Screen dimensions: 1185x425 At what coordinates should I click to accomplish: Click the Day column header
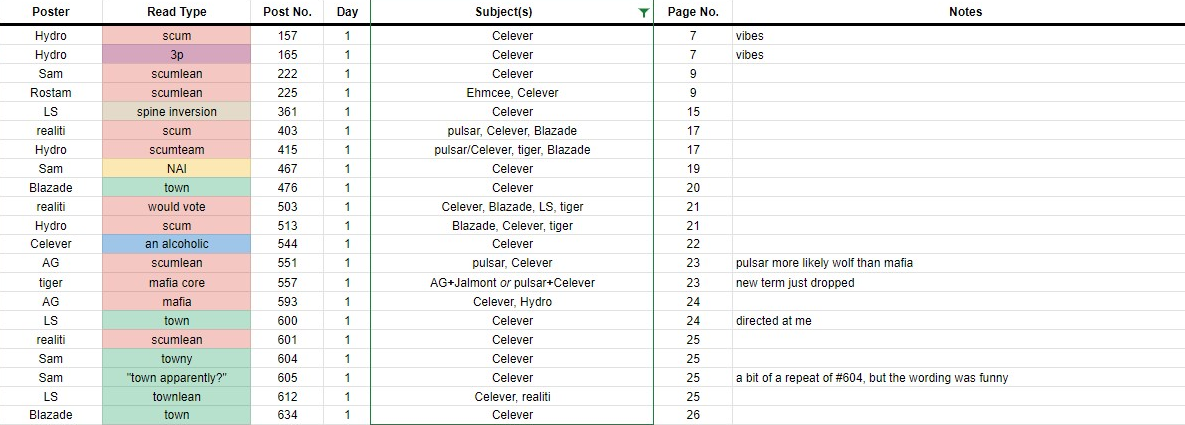tap(347, 12)
